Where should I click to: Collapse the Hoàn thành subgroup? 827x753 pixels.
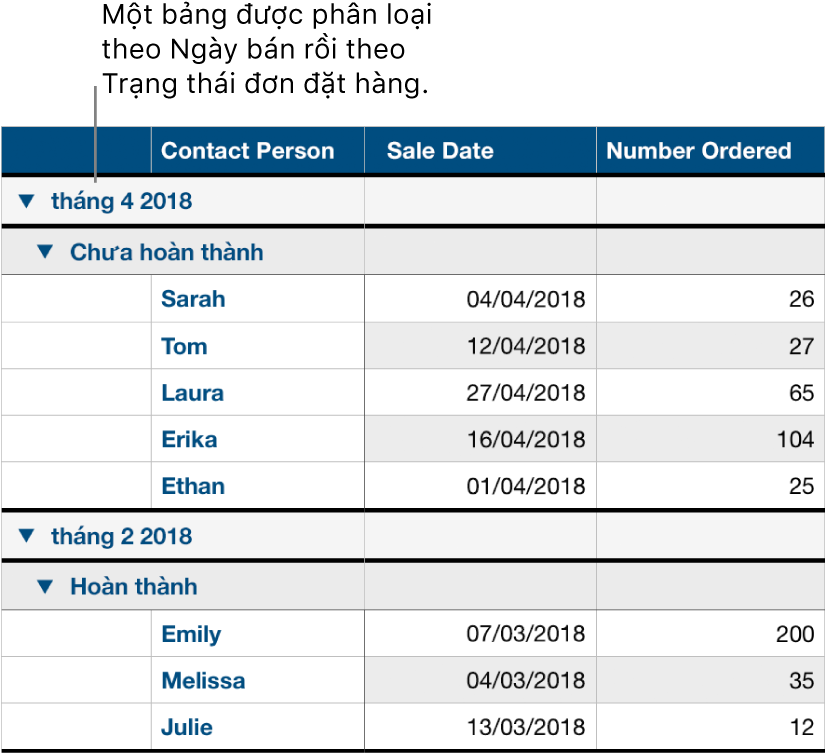(45, 586)
